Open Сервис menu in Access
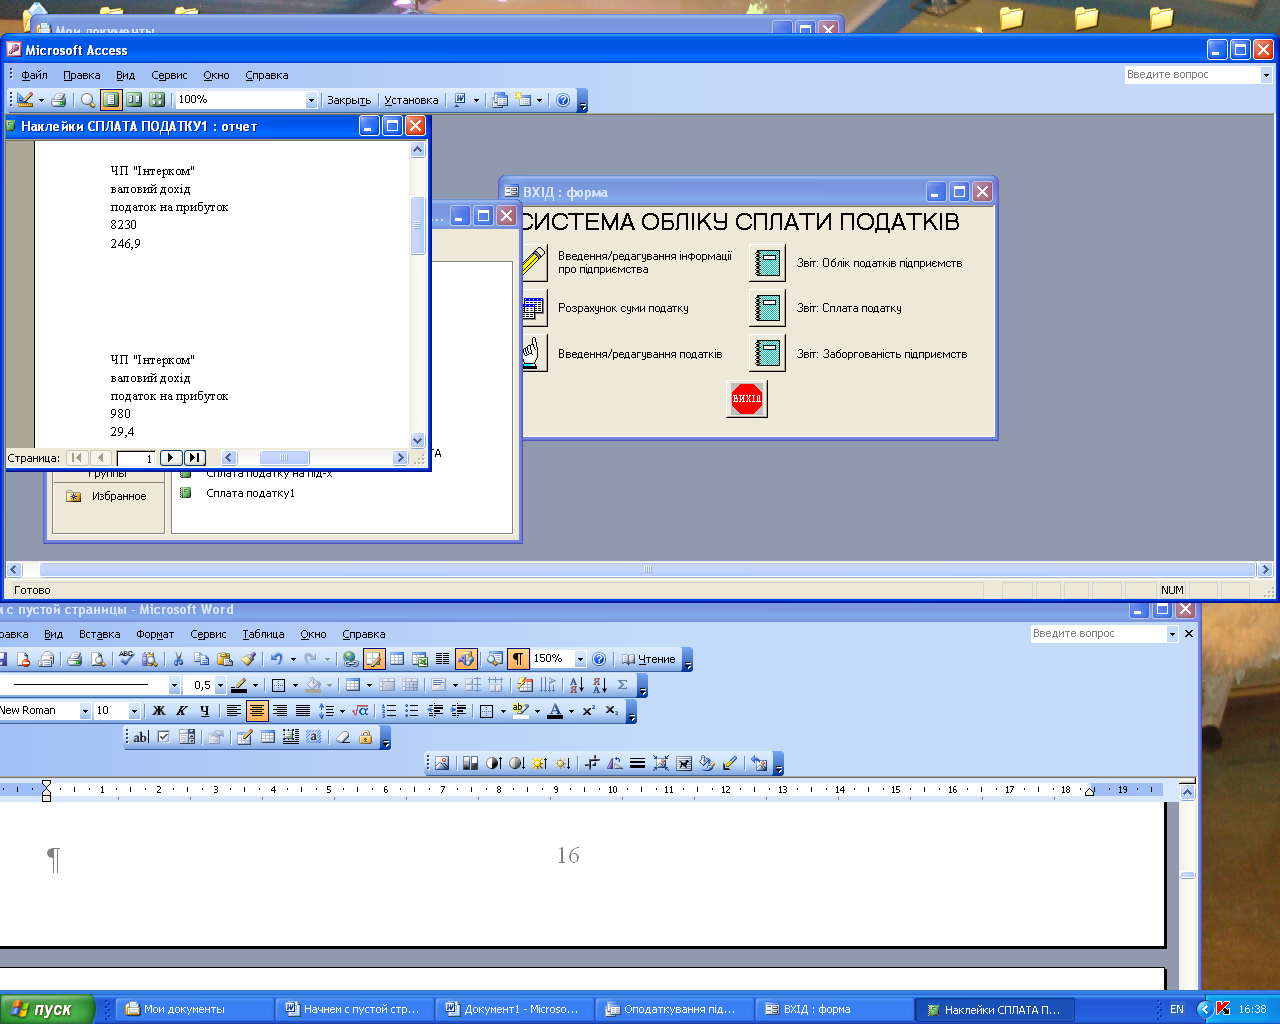 point(169,75)
